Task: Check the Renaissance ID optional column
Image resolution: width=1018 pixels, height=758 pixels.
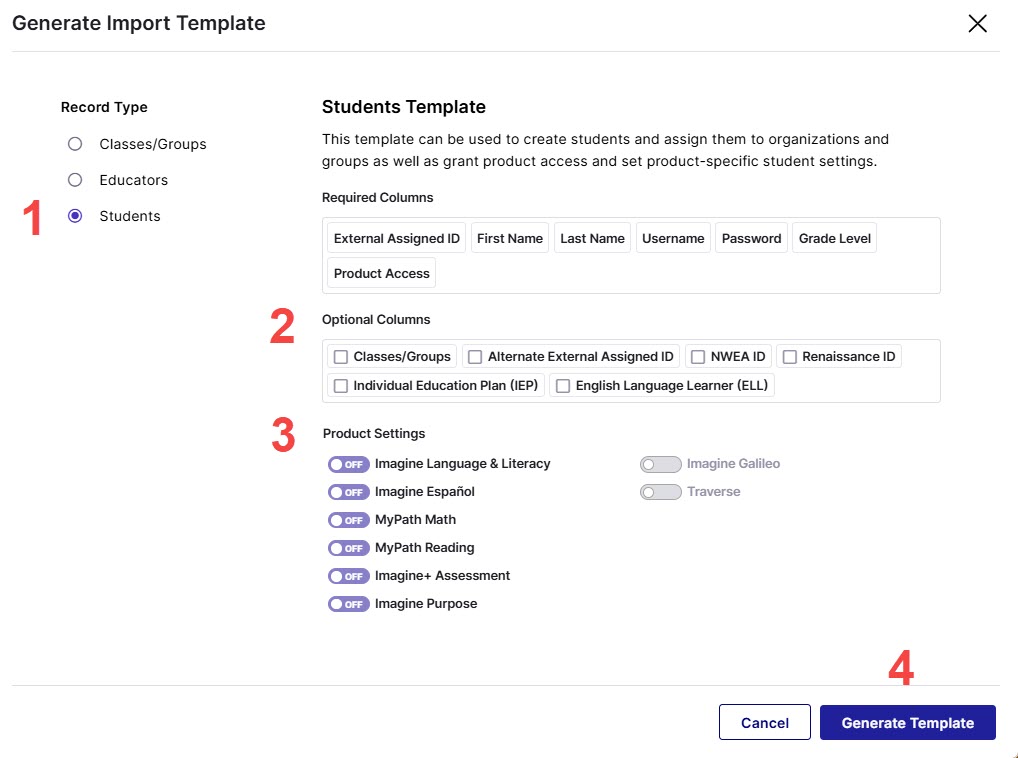Action: 789,357
